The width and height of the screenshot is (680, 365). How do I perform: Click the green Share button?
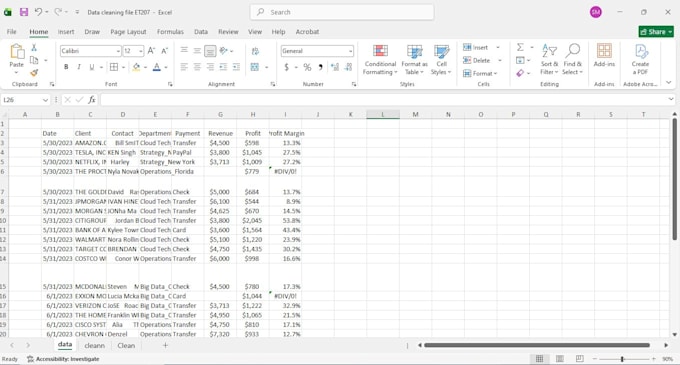[x=656, y=32]
